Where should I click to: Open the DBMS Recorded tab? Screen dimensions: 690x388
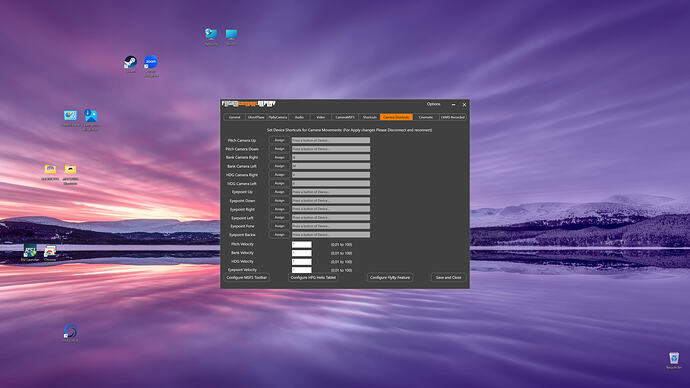(453, 117)
